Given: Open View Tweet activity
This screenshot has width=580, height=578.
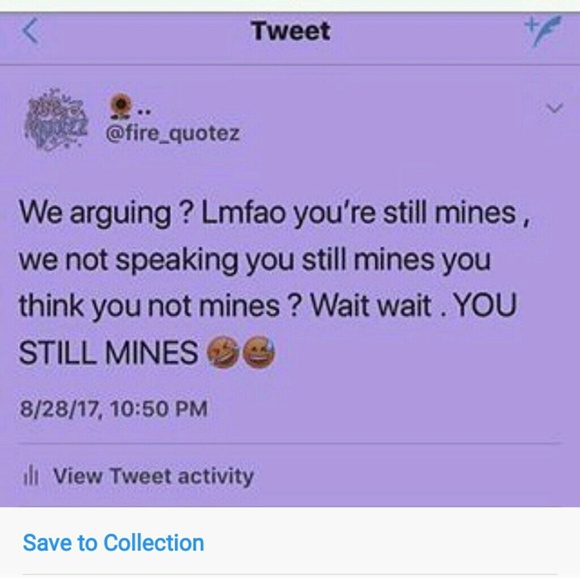Looking at the screenshot, I should [x=154, y=476].
